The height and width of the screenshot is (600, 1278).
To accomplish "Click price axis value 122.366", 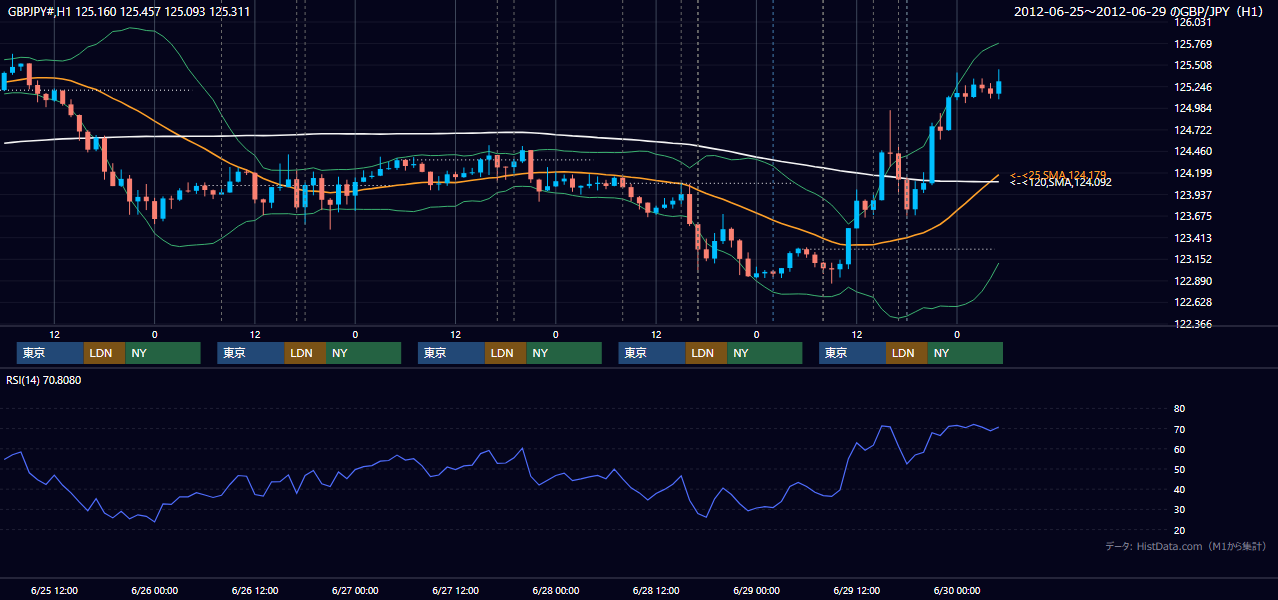I will pos(1192,324).
